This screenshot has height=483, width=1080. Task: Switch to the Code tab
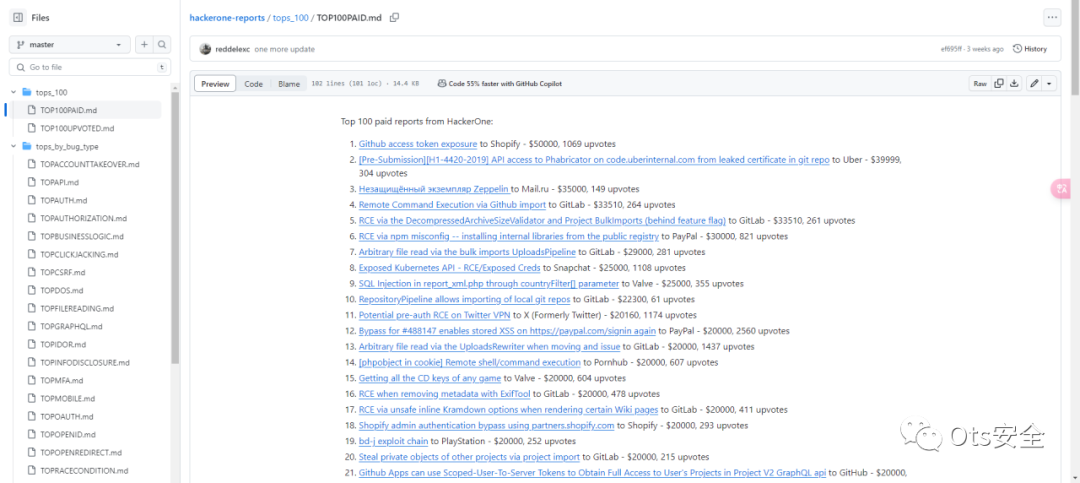(253, 84)
